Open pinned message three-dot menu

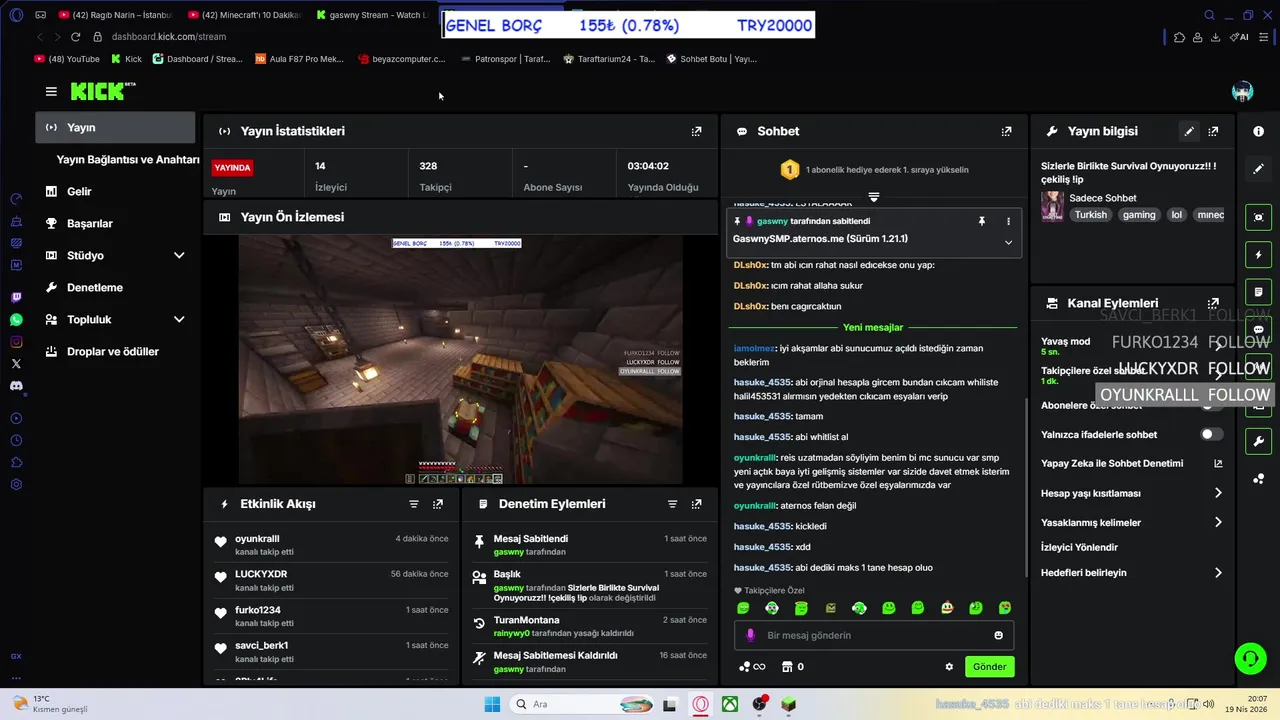(1008, 221)
